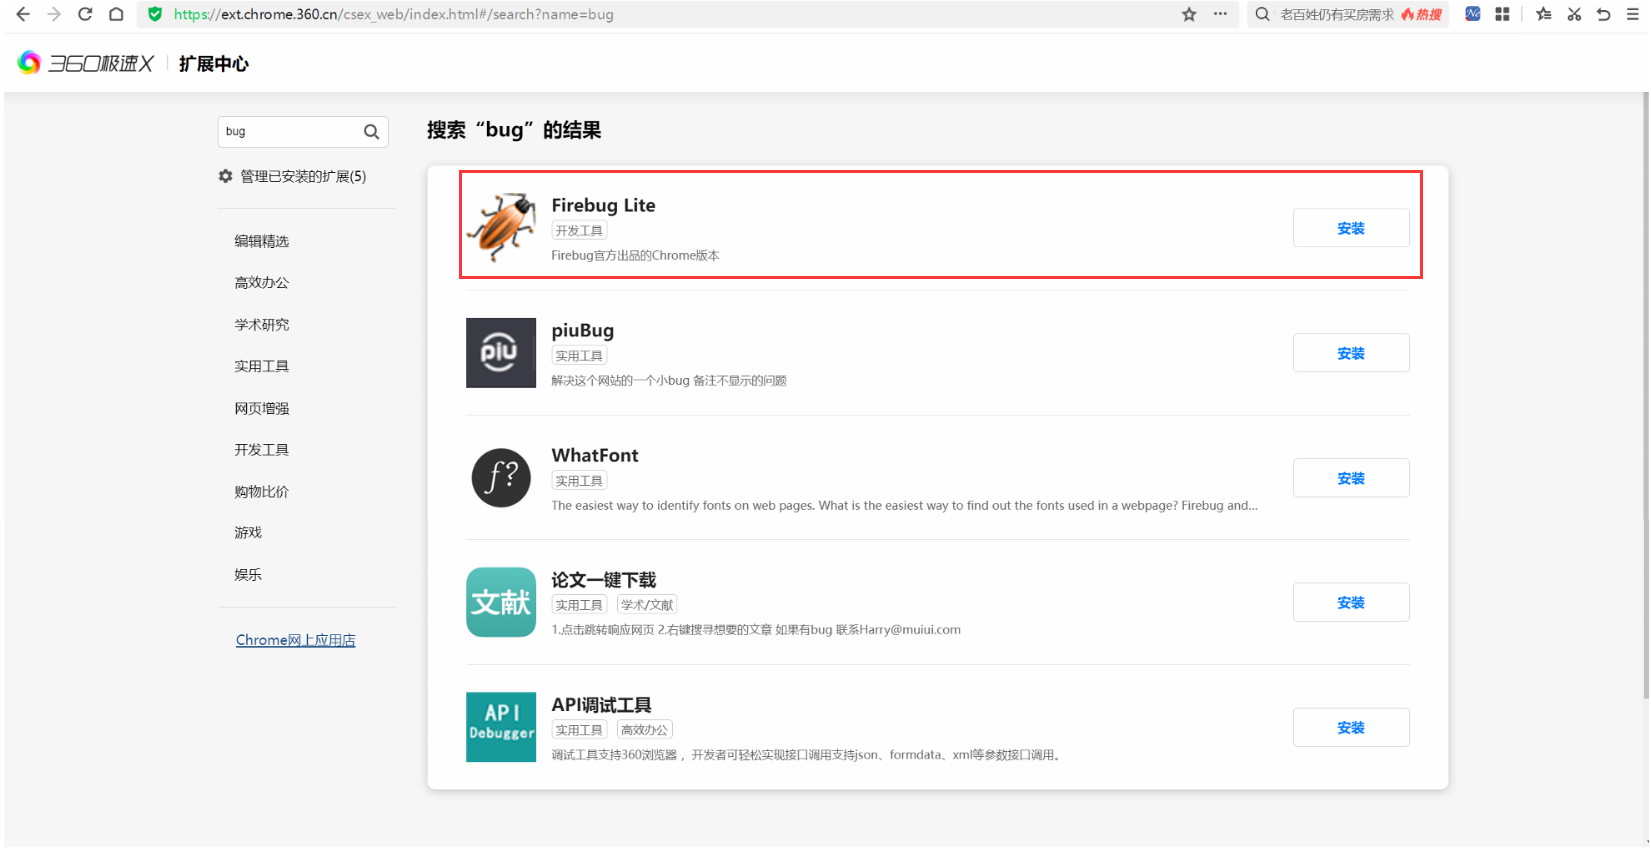
Task: Select 高效办公 category
Action: click(262, 283)
